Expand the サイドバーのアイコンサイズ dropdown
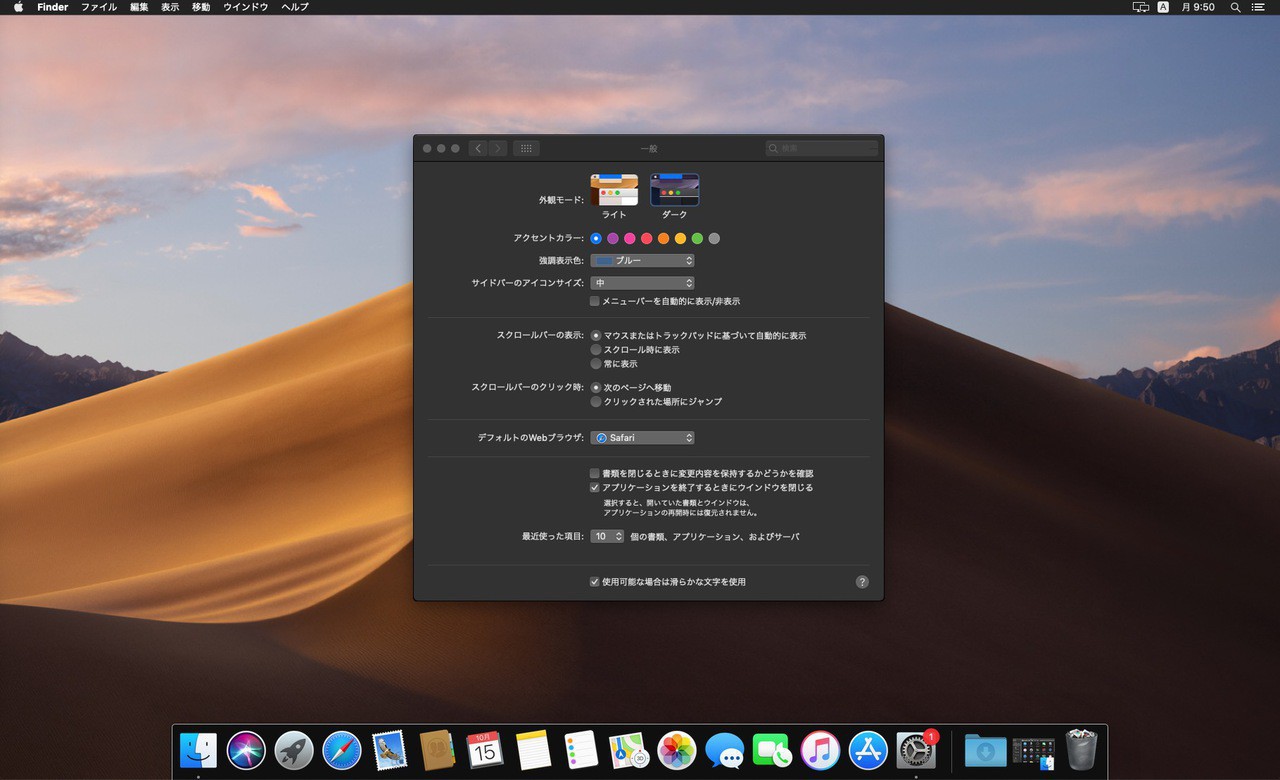Viewport: 1280px width, 780px height. pos(642,284)
